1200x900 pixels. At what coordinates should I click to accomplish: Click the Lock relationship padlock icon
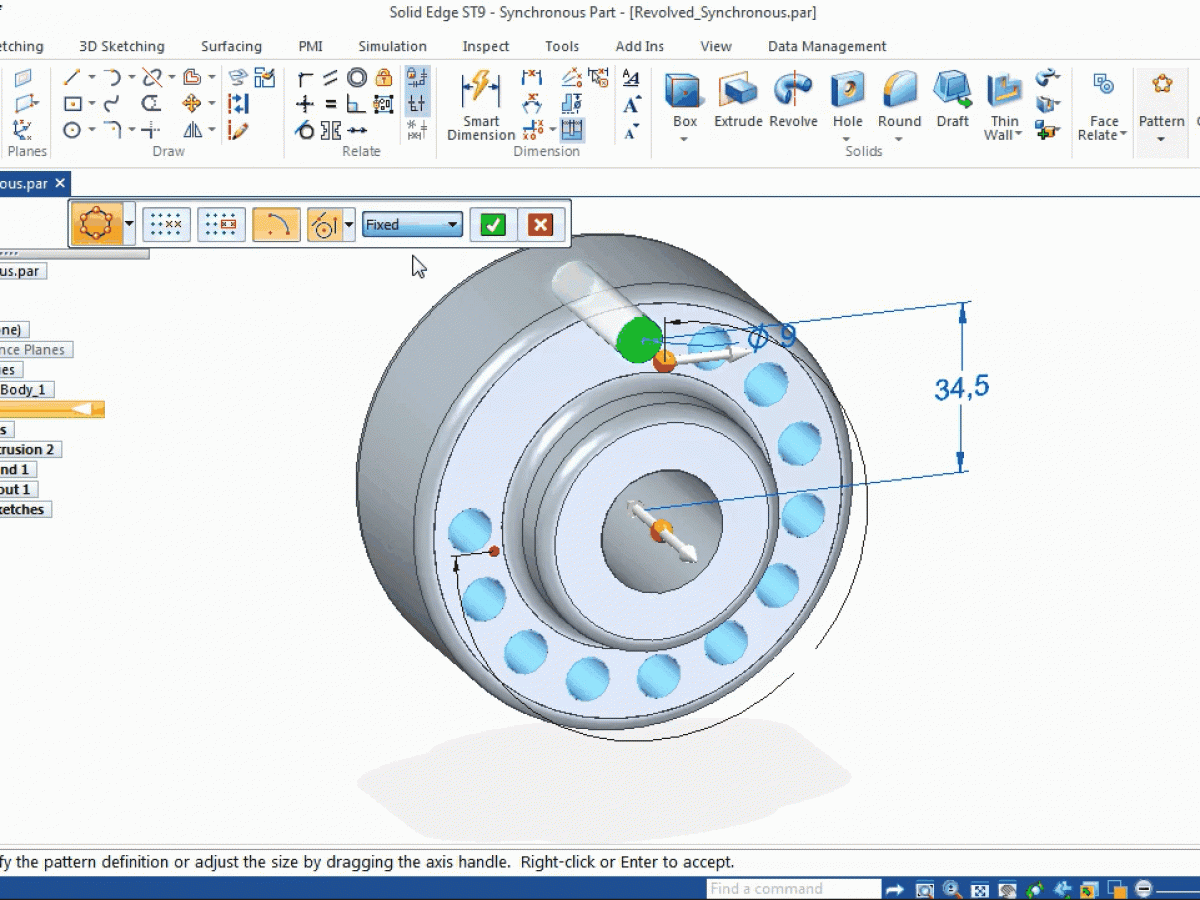point(383,78)
